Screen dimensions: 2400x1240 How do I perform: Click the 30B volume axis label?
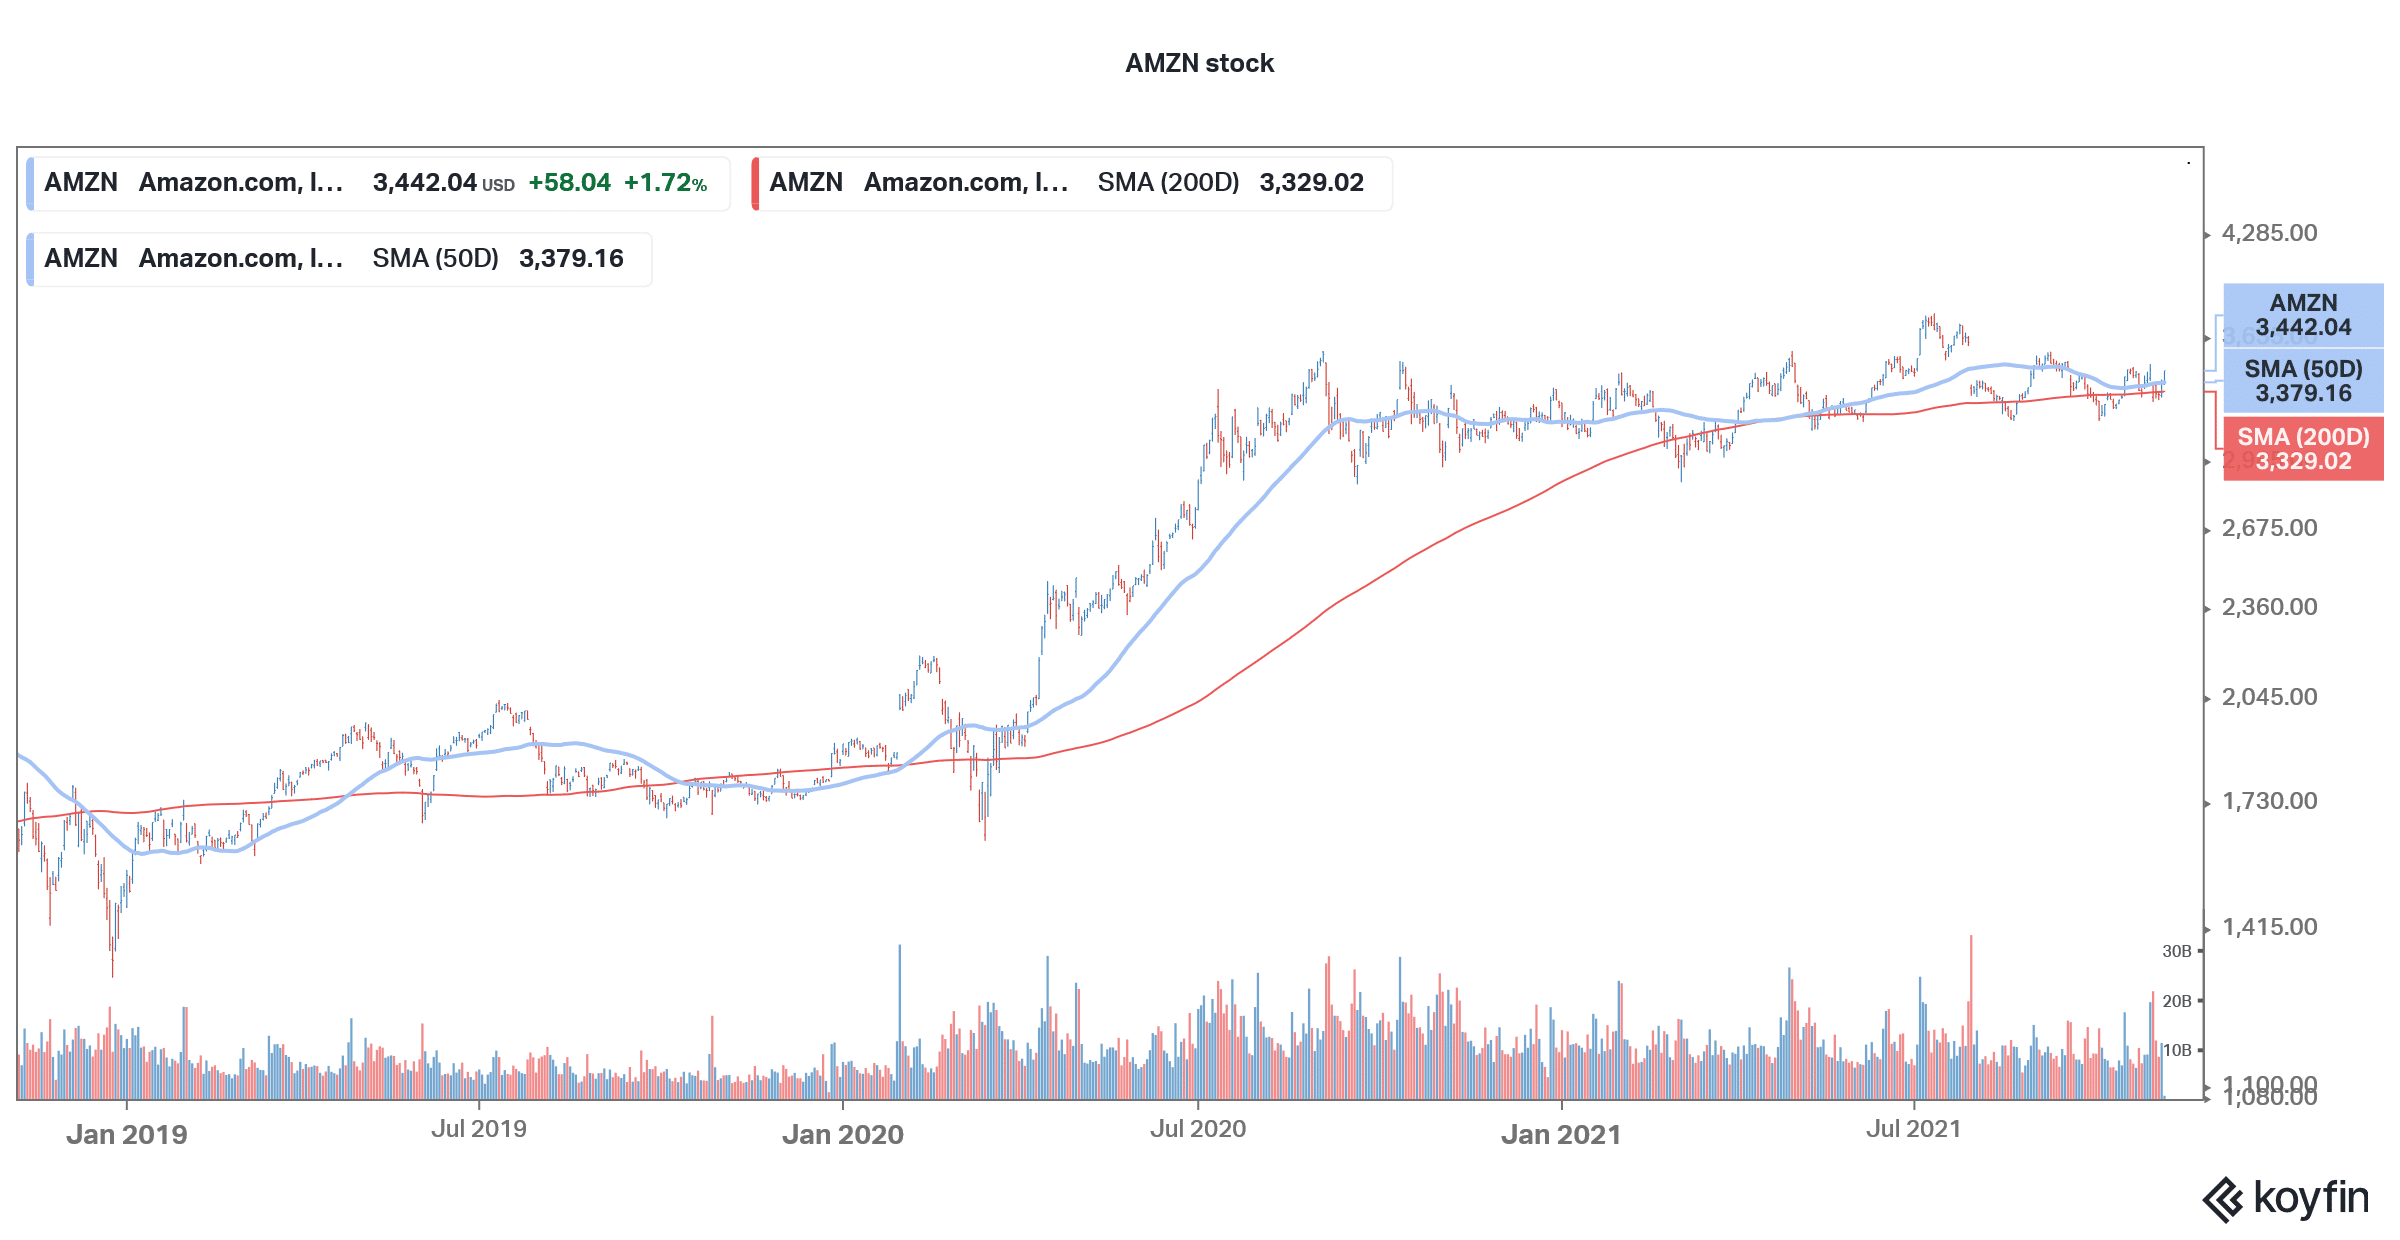pyautogui.click(x=2177, y=951)
